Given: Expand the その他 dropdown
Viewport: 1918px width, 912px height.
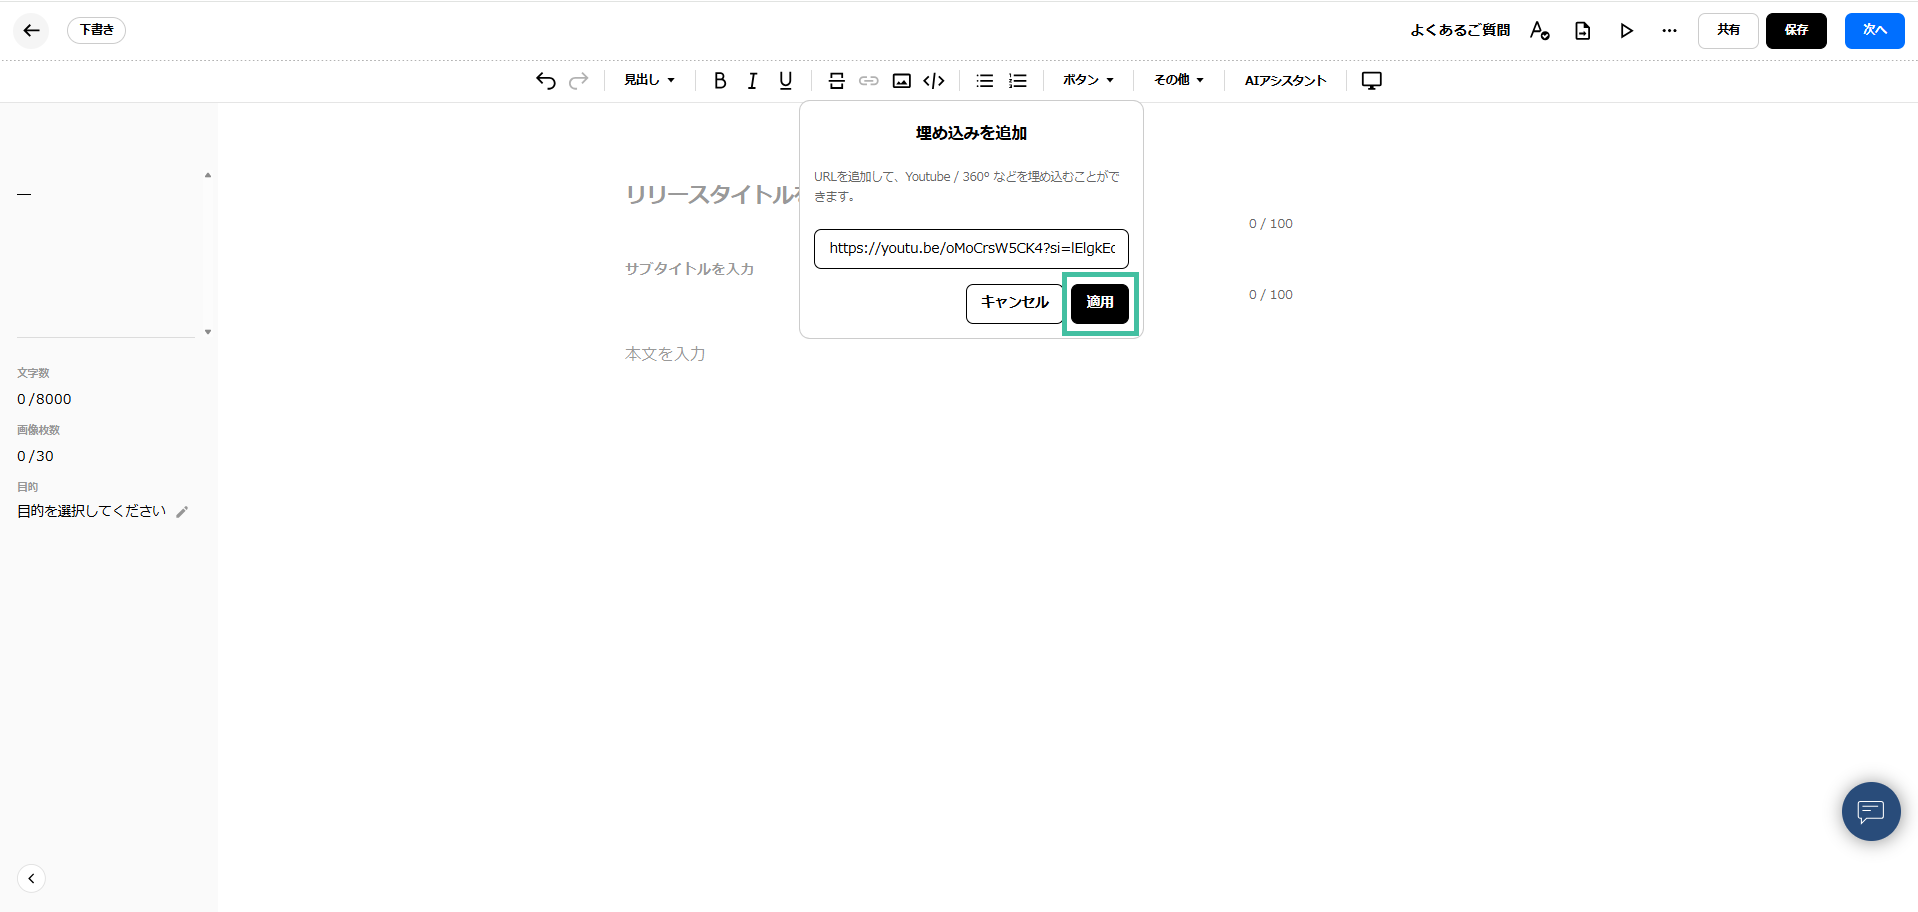Looking at the screenshot, I should pos(1178,80).
